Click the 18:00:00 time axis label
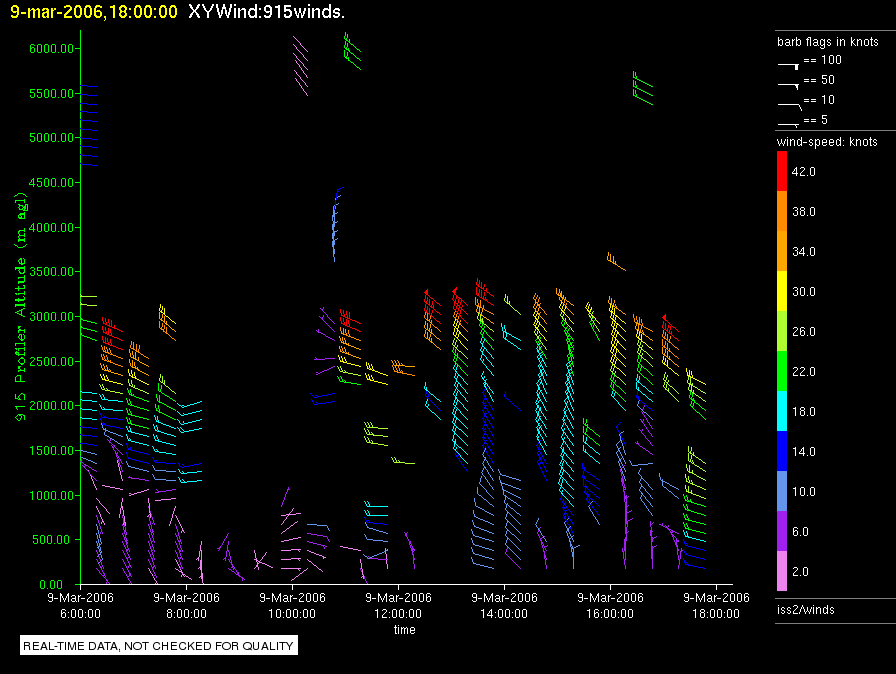 (x=716, y=613)
